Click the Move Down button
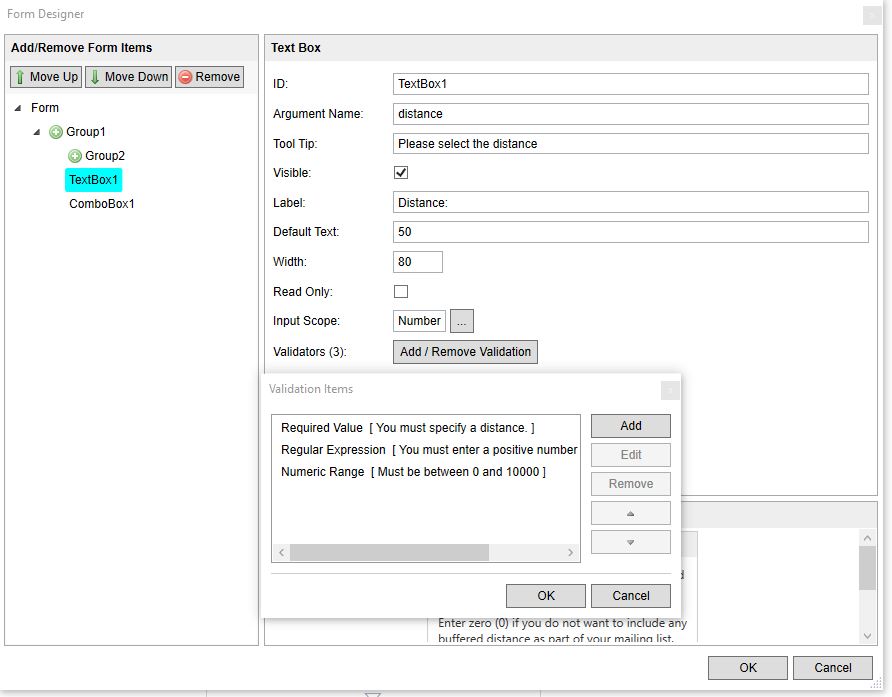The width and height of the screenshot is (892, 697). [x=129, y=77]
